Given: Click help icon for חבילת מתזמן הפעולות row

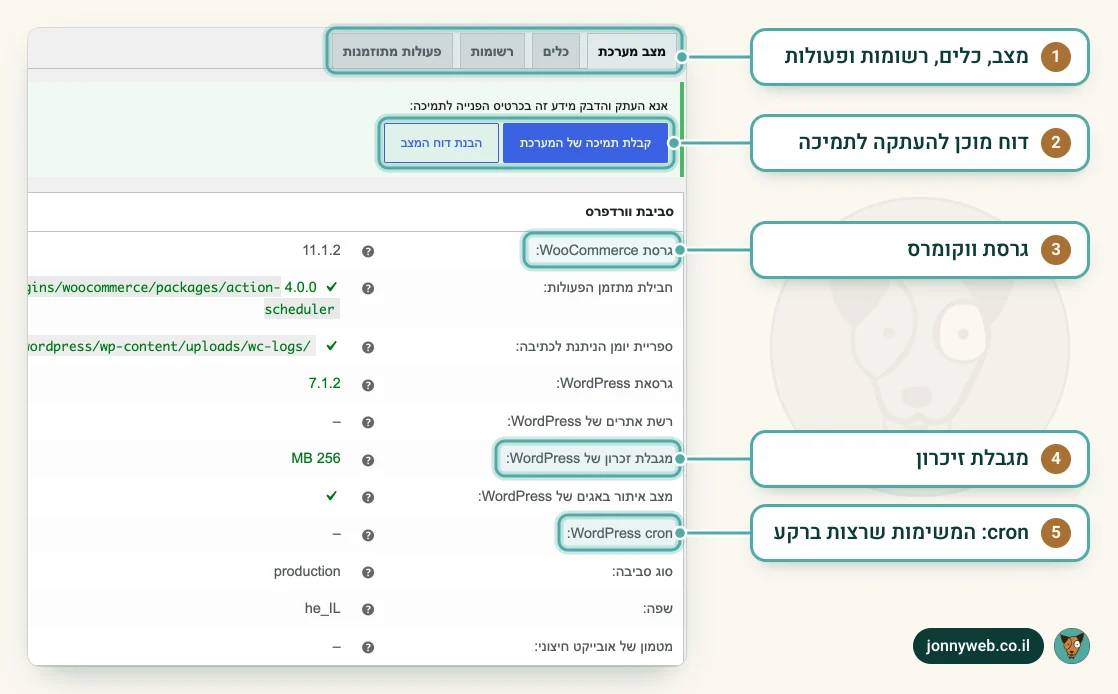Looking at the screenshot, I should tap(368, 288).
